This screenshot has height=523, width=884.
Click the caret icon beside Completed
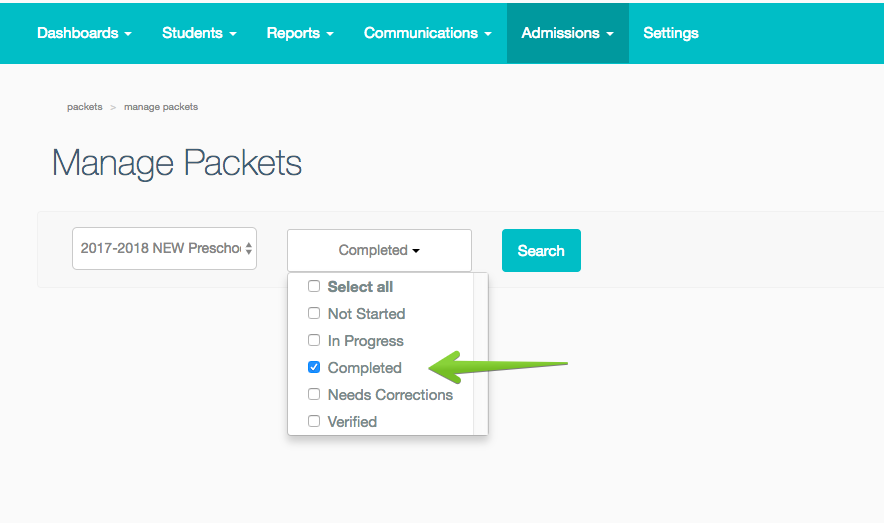[x=416, y=251]
